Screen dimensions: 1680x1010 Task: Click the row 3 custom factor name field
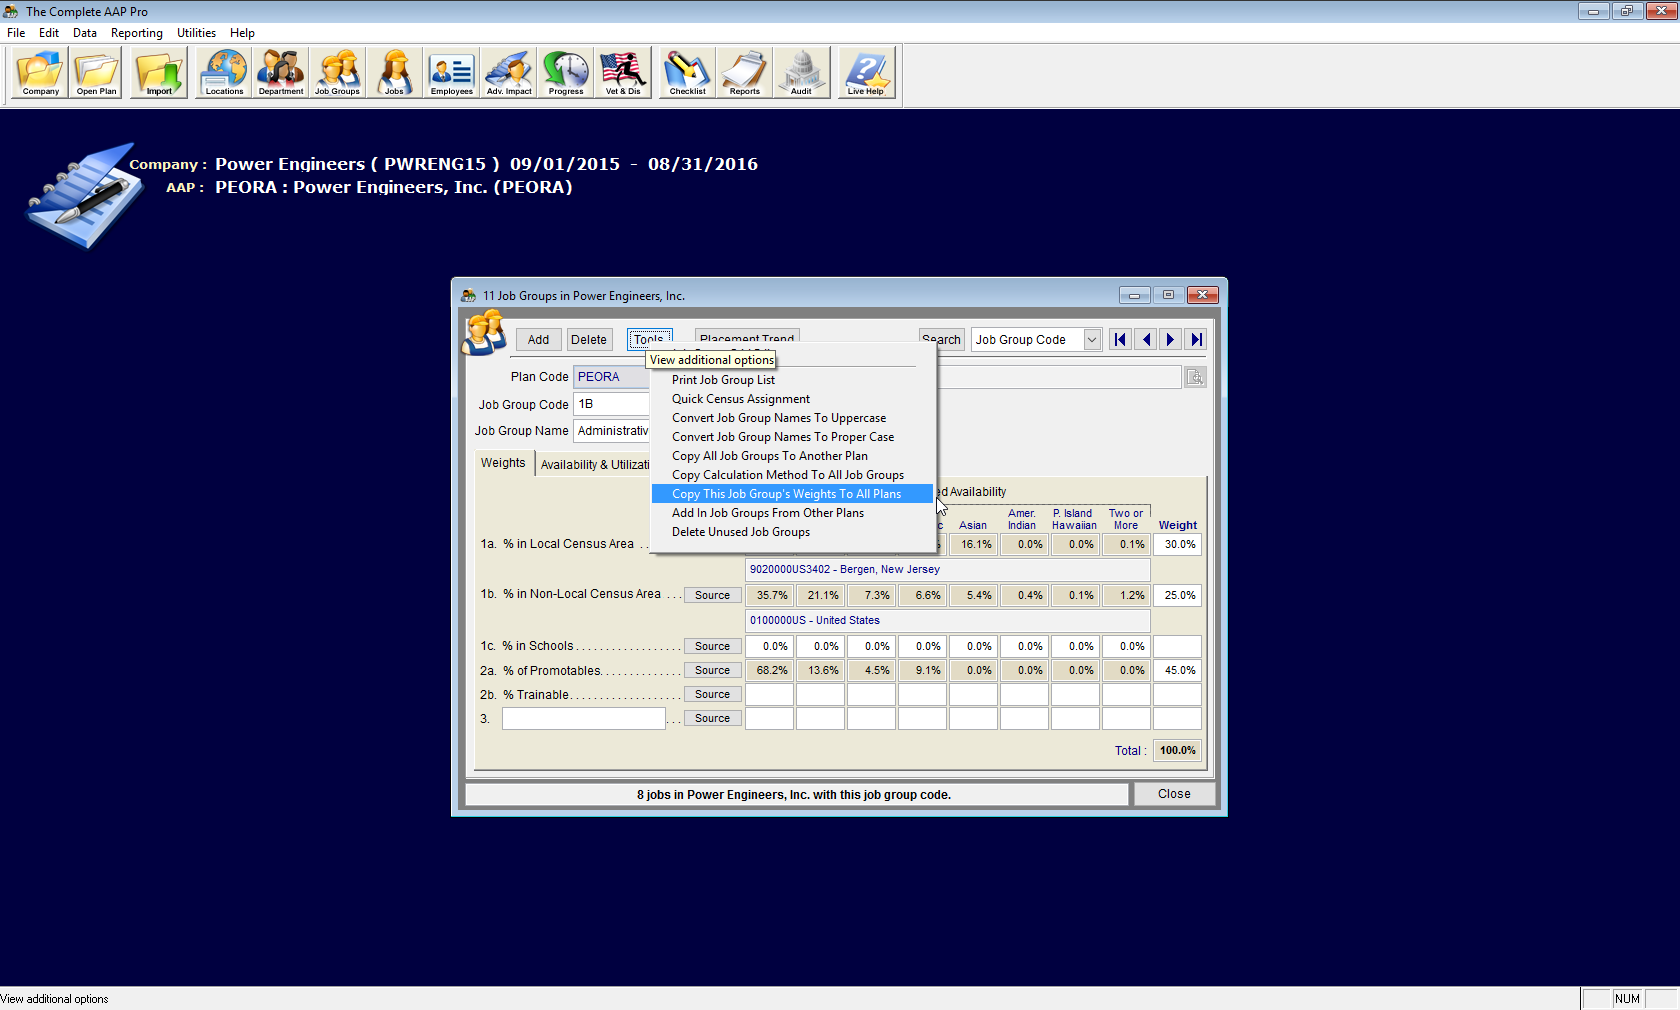click(584, 718)
